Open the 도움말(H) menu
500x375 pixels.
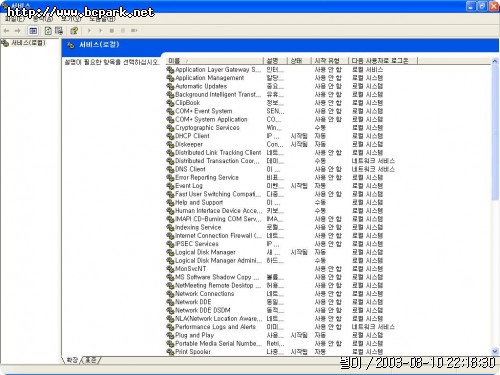click(102, 19)
